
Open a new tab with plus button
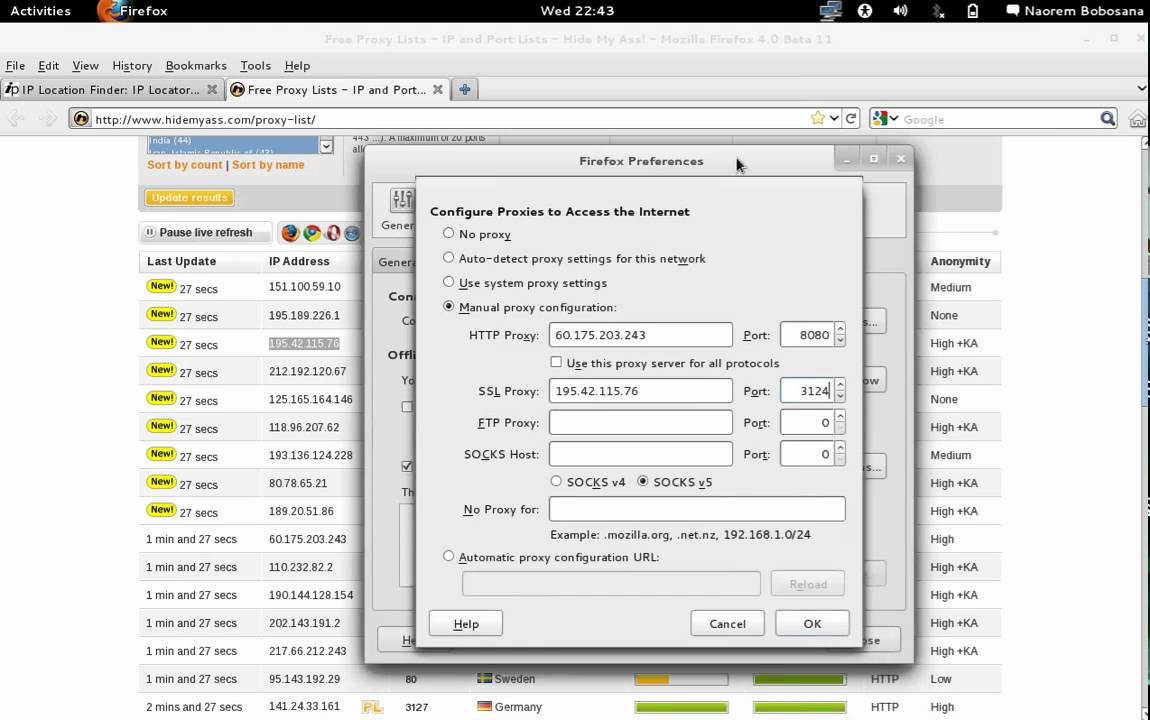(x=464, y=89)
